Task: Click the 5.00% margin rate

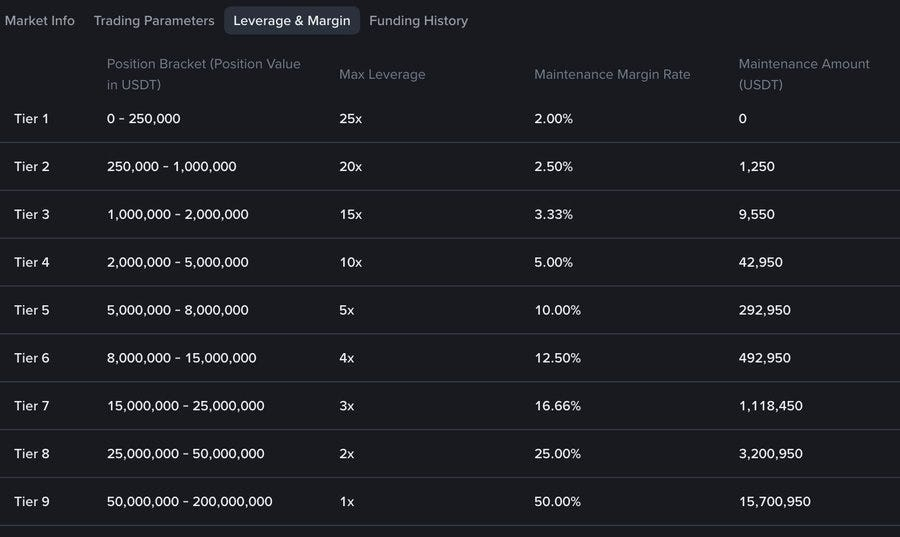Action: (553, 262)
